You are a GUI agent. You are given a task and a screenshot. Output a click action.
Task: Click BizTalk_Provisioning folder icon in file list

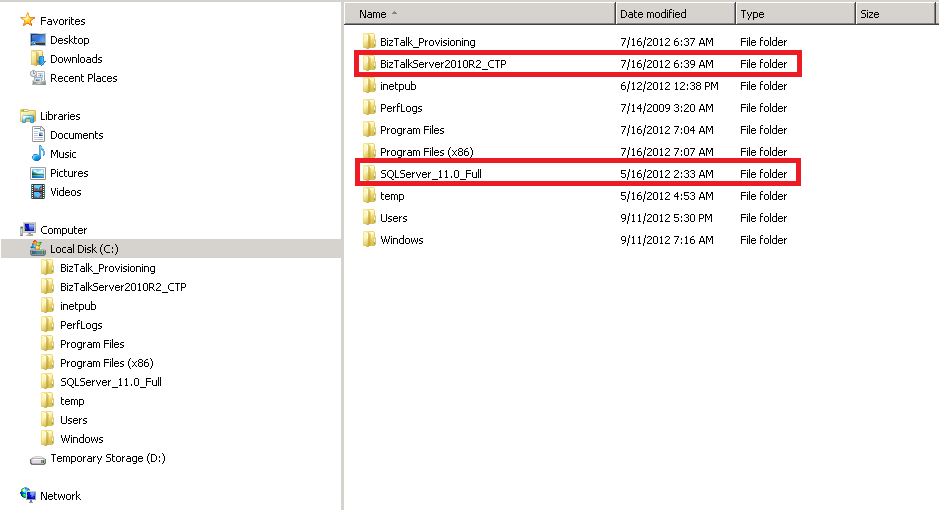369,41
